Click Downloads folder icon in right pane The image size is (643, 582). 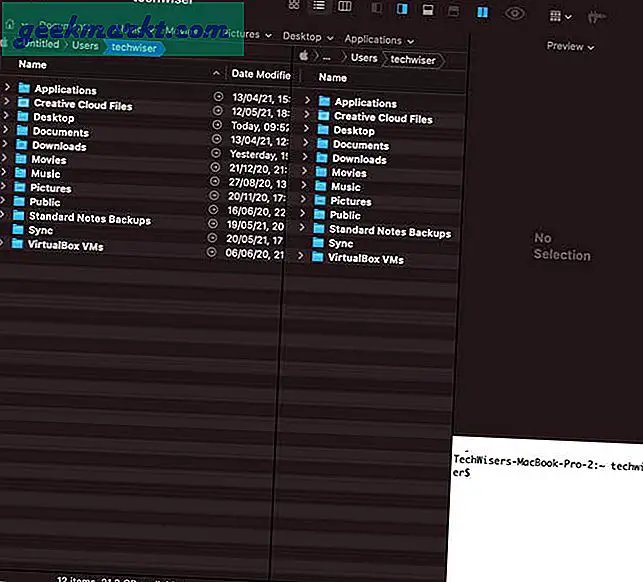click(x=322, y=157)
